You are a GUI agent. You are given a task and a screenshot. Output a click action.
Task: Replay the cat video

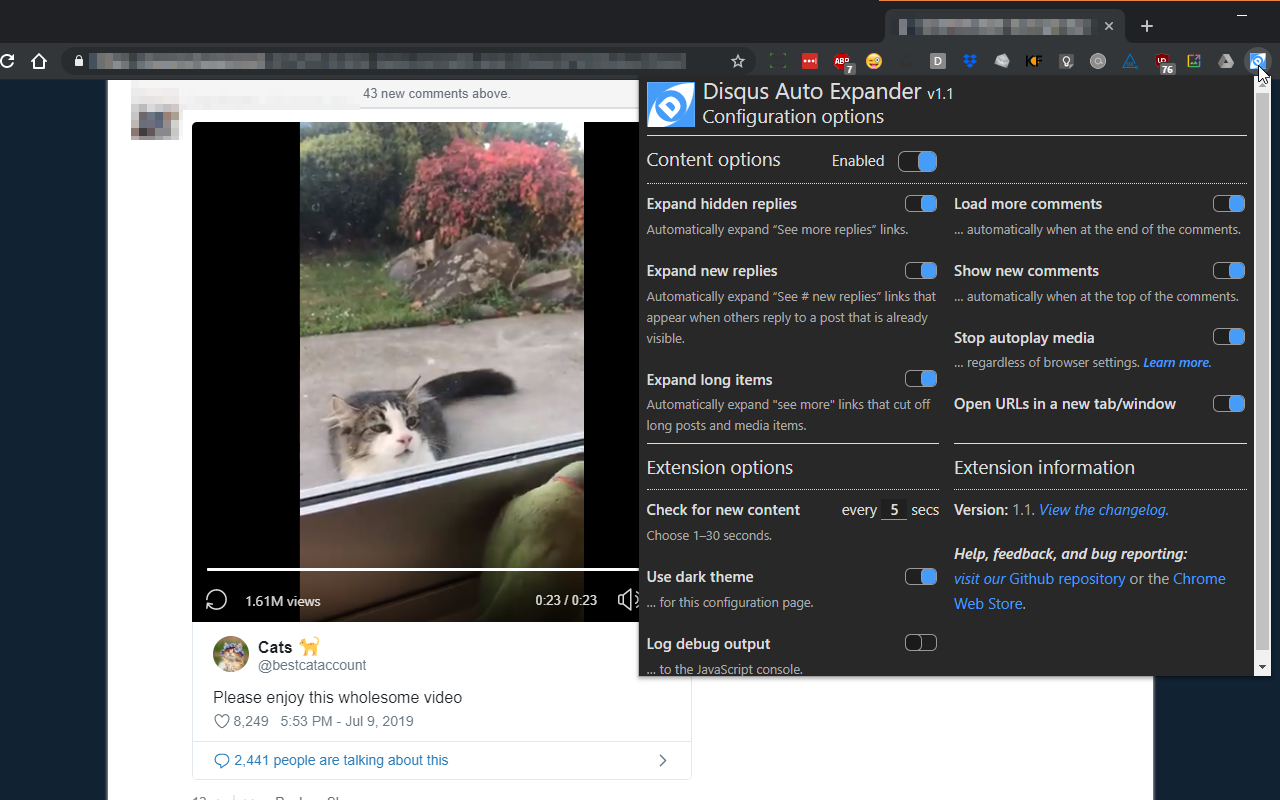[216, 600]
